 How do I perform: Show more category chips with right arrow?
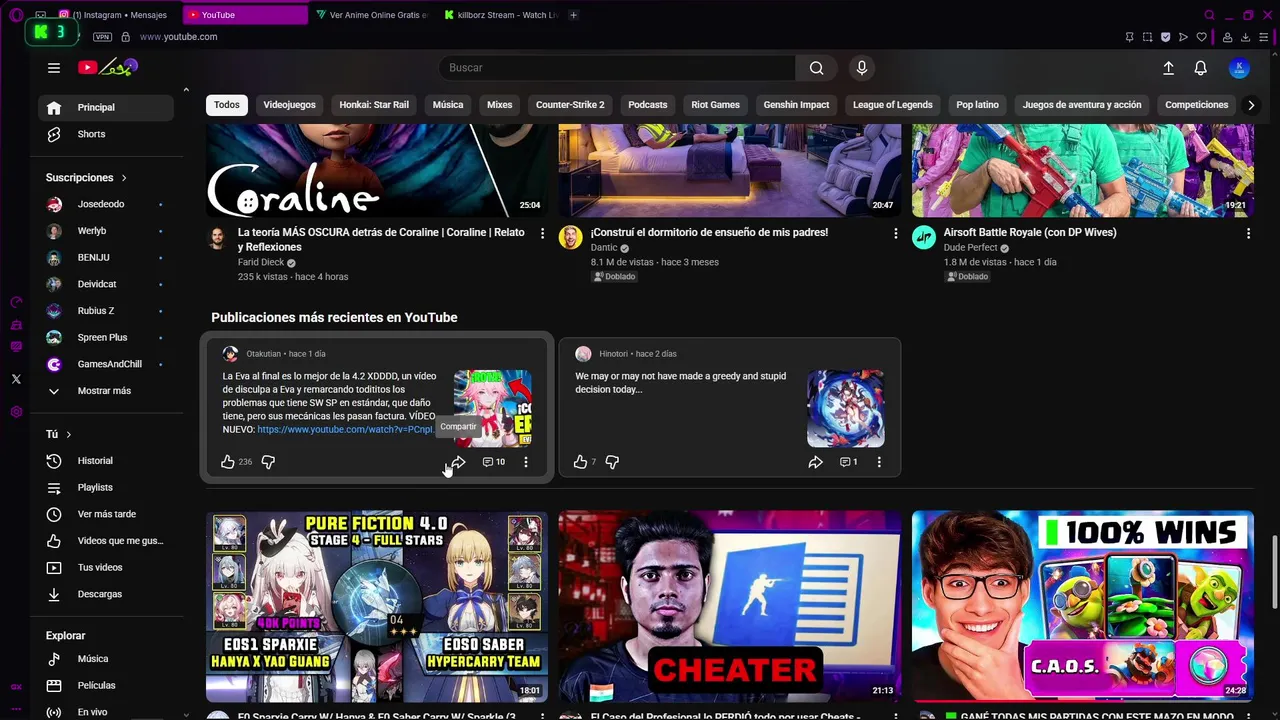1250,105
